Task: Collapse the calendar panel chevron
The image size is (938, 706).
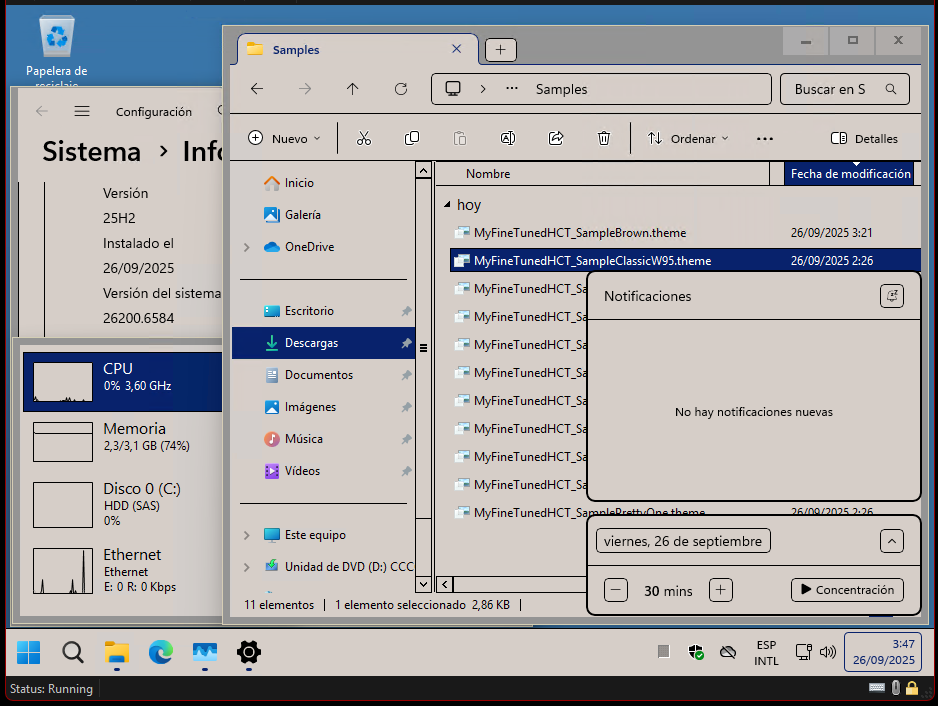Action: [x=891, y=541]
